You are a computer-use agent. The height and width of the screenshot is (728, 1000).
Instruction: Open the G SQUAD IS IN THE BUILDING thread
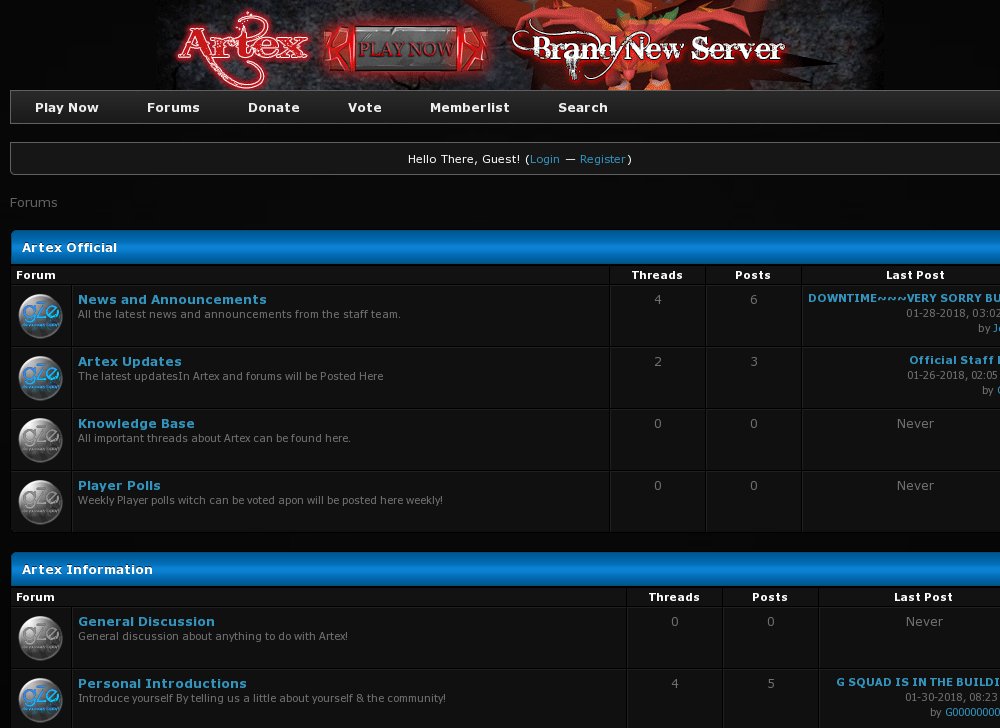click(915, 682)
